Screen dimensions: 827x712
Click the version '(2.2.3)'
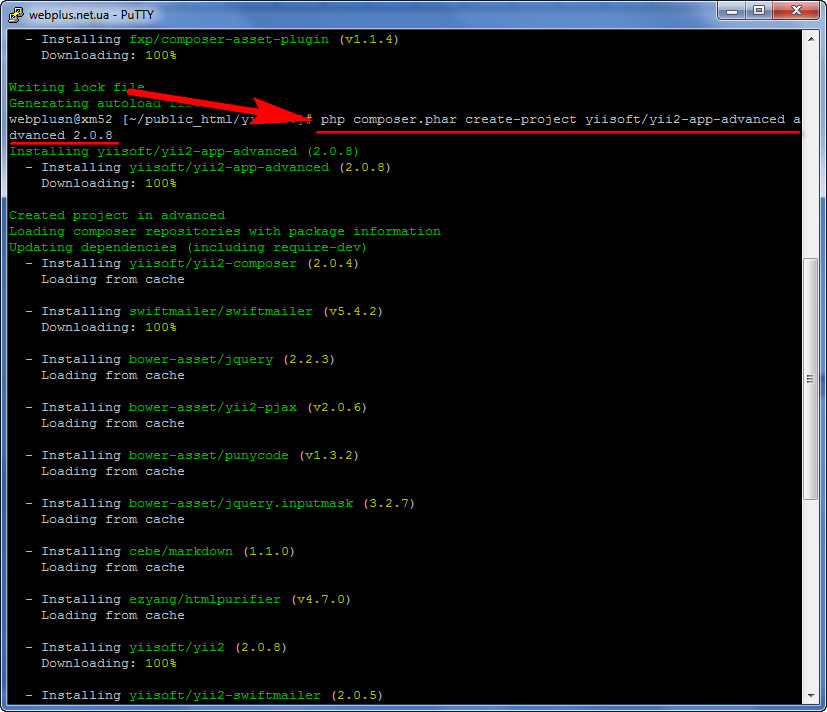[x=309, y=360]
